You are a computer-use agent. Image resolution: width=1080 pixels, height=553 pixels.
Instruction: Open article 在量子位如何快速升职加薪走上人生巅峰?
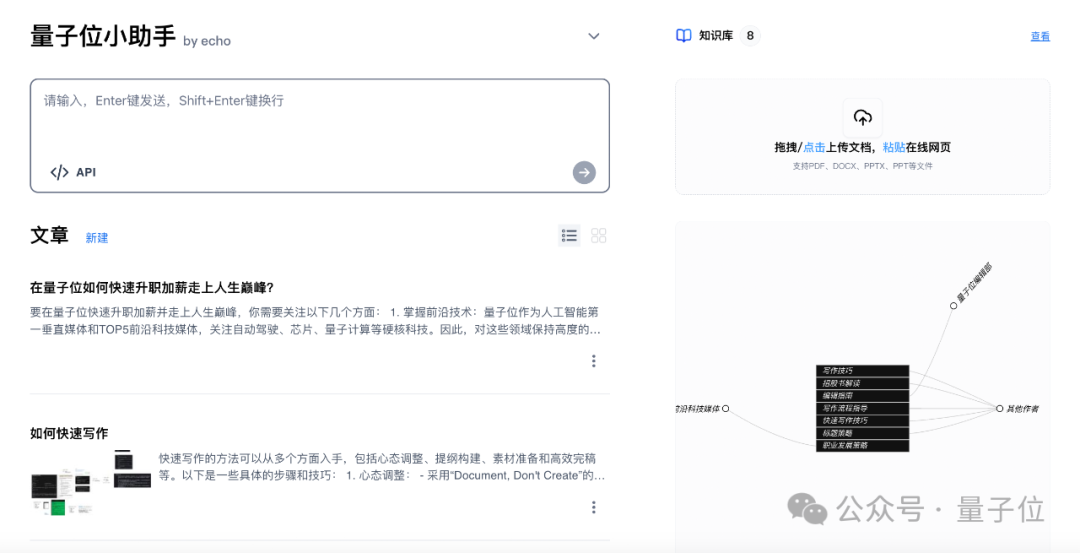coord(152,286)
